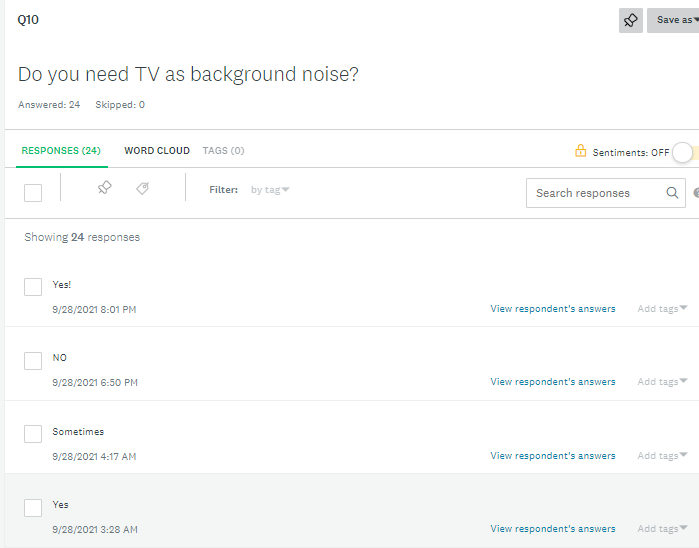Open the Tags (0) tab
Image resolution: width=699 pixels, height=548 pixels.
(223, 151)
